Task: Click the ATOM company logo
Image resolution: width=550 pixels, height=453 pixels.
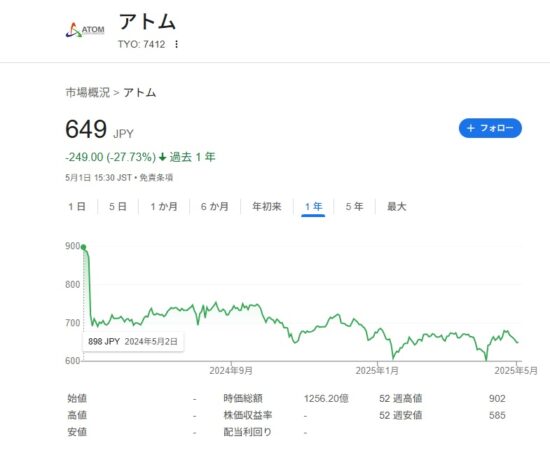Action: coord(85,30)
